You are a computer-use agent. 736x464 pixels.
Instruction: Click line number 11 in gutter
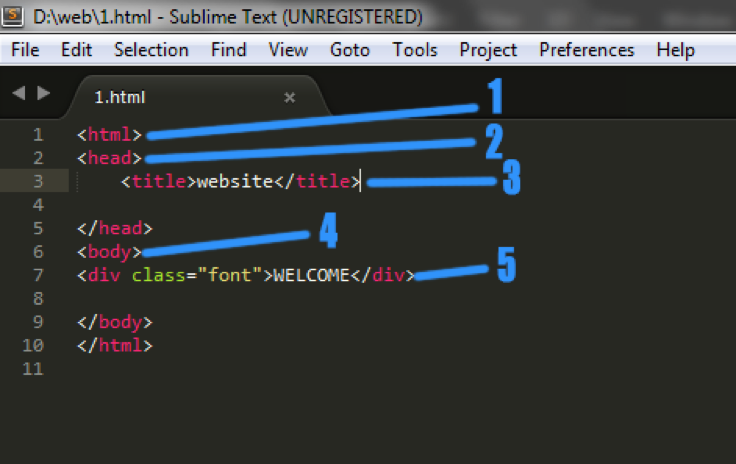click(33, 369)
